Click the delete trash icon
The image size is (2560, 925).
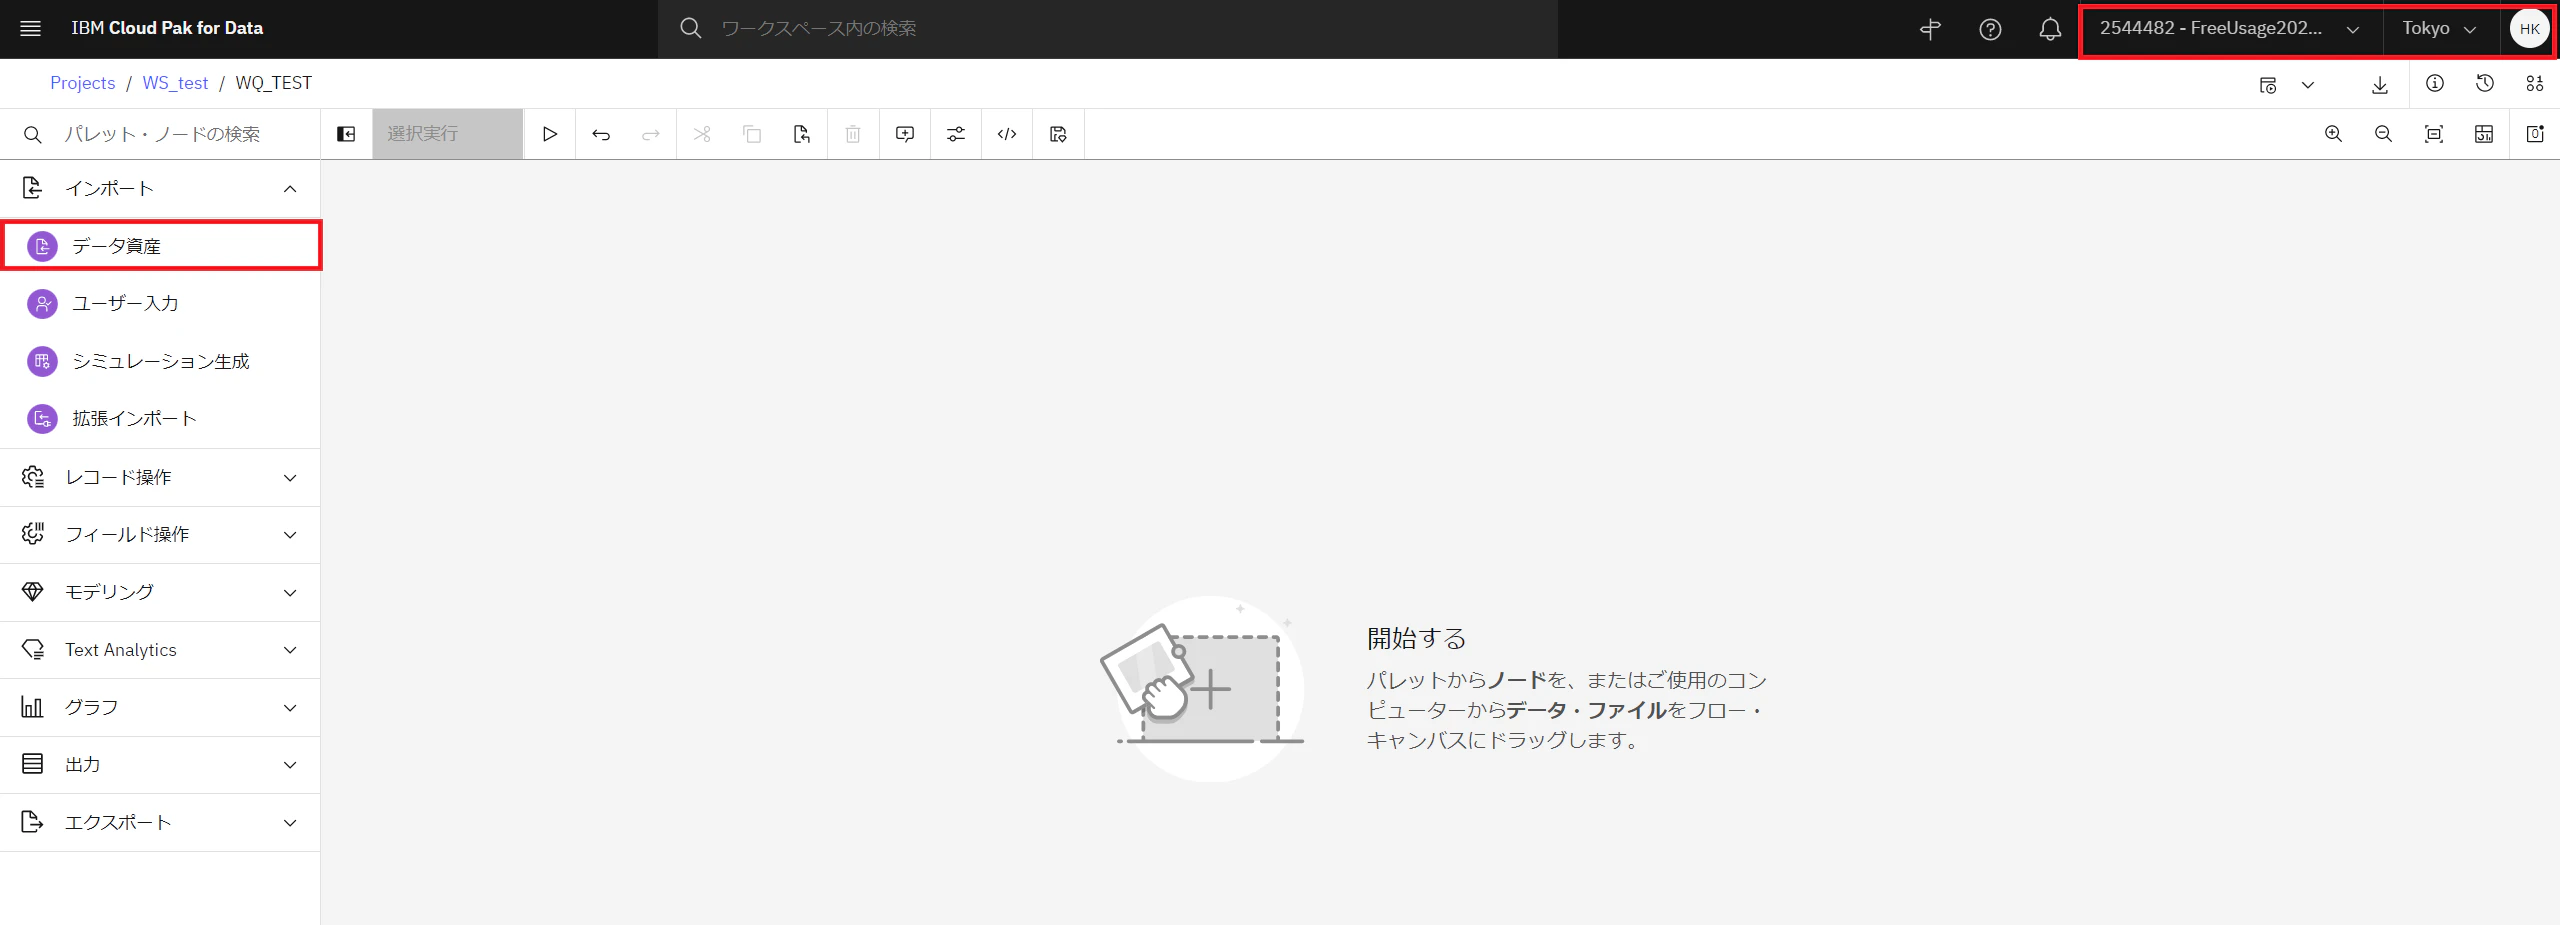pos(853,134)
